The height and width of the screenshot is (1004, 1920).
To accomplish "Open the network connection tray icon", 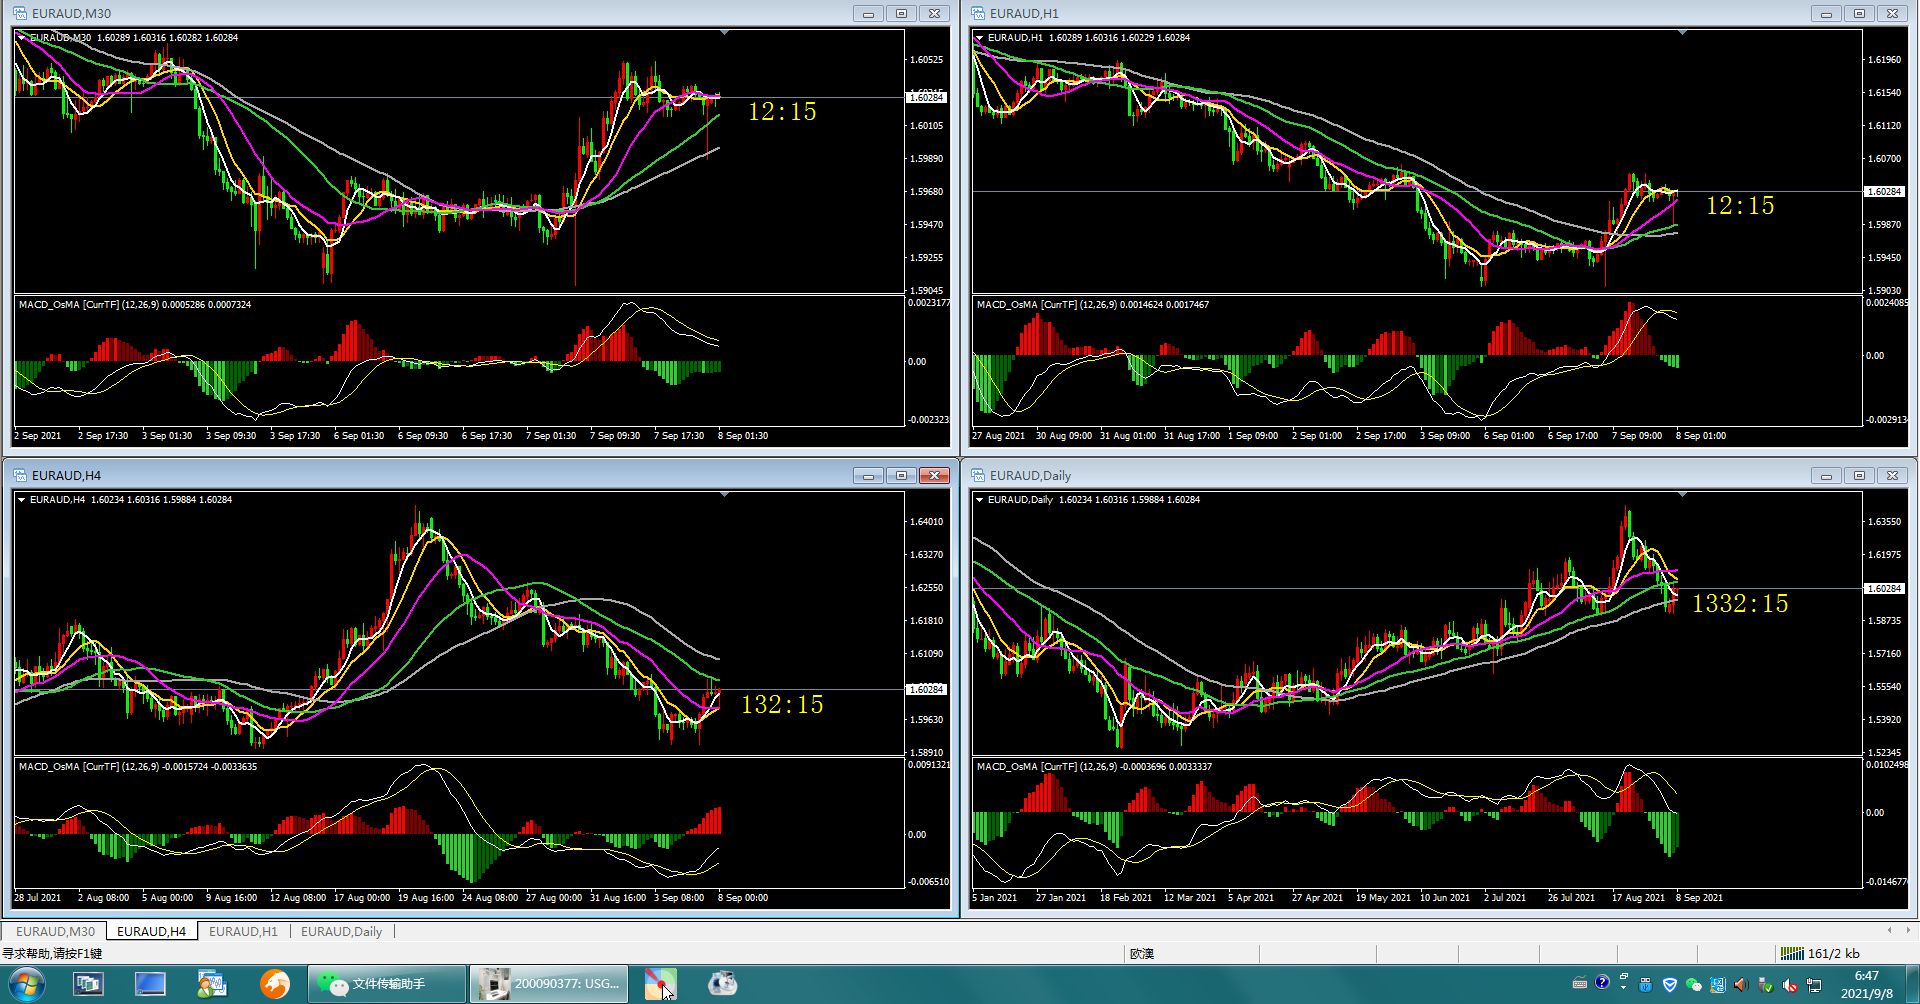I will coord(1814,985).
